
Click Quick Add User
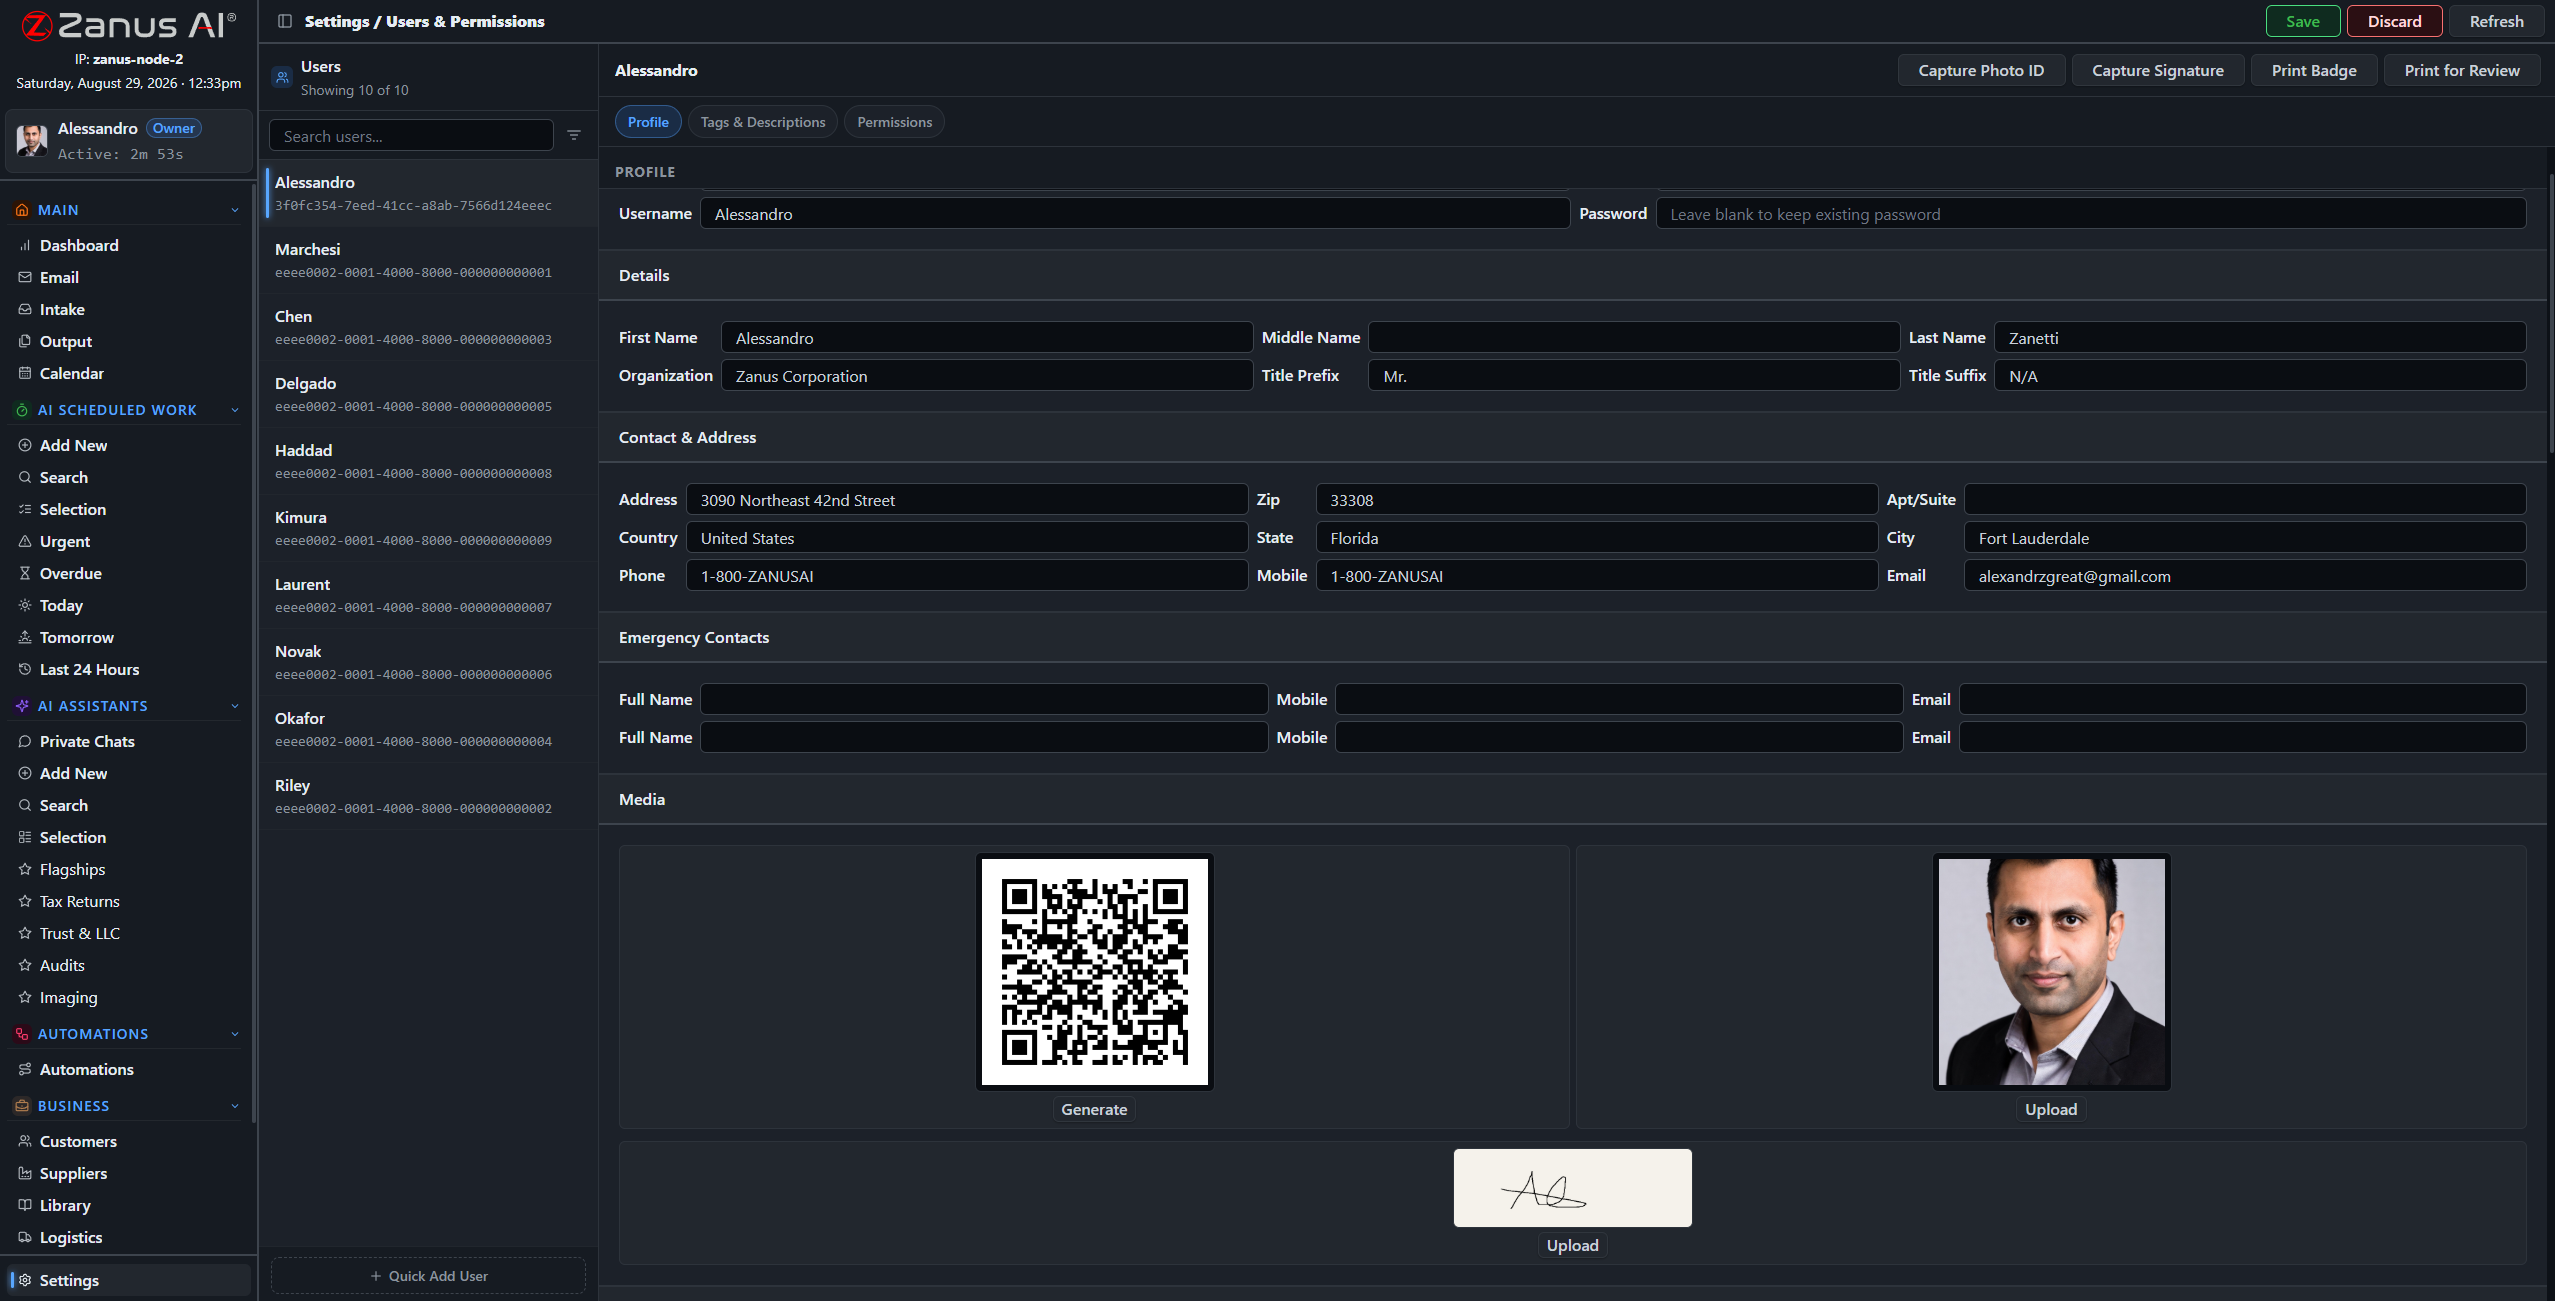point(428,1276)
